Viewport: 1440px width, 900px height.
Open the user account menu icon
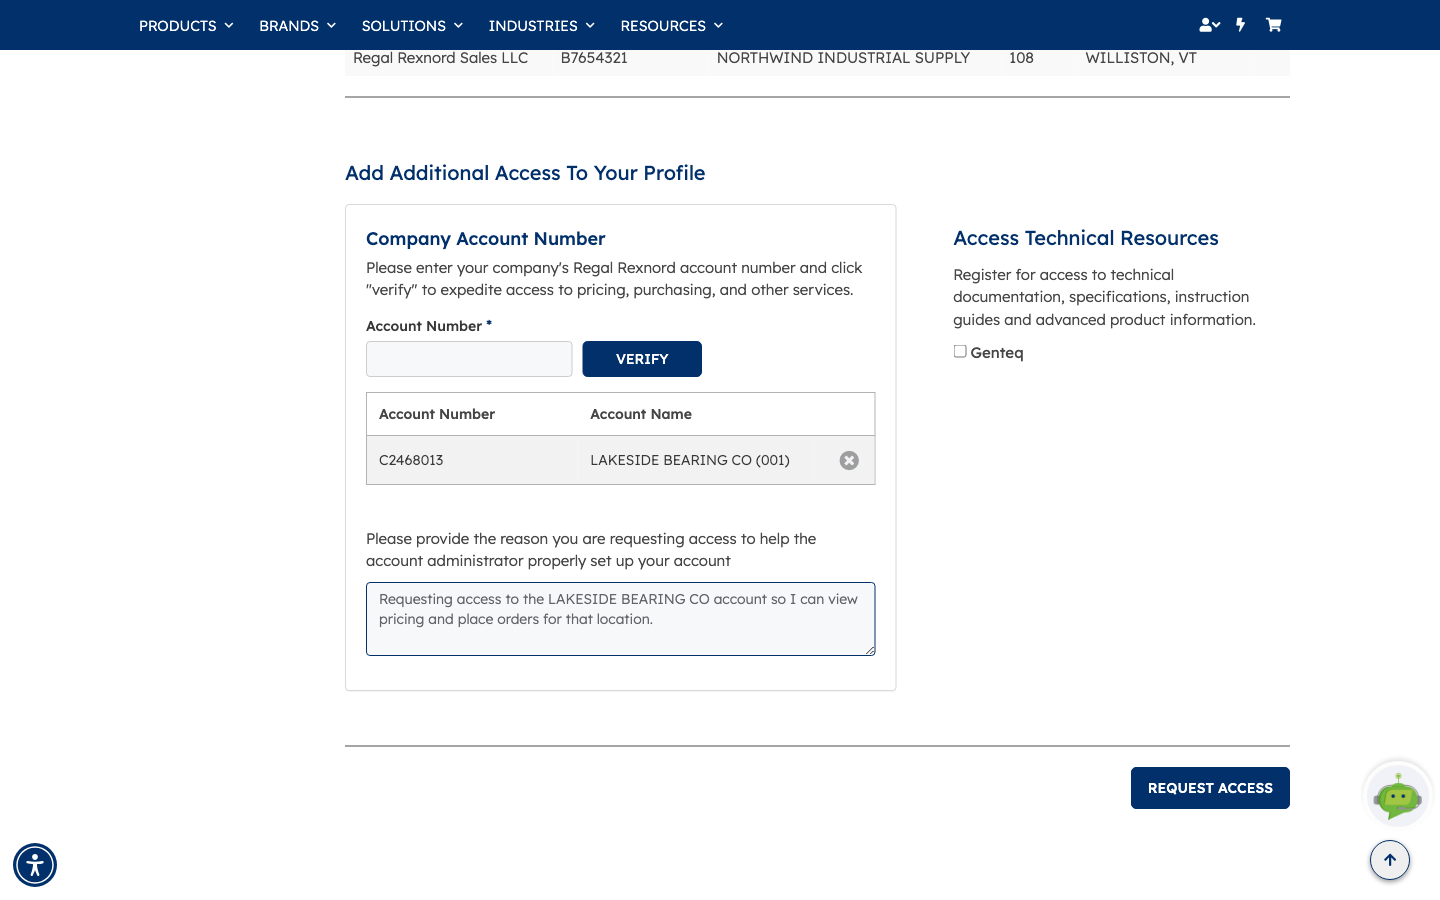(1209, 25)
